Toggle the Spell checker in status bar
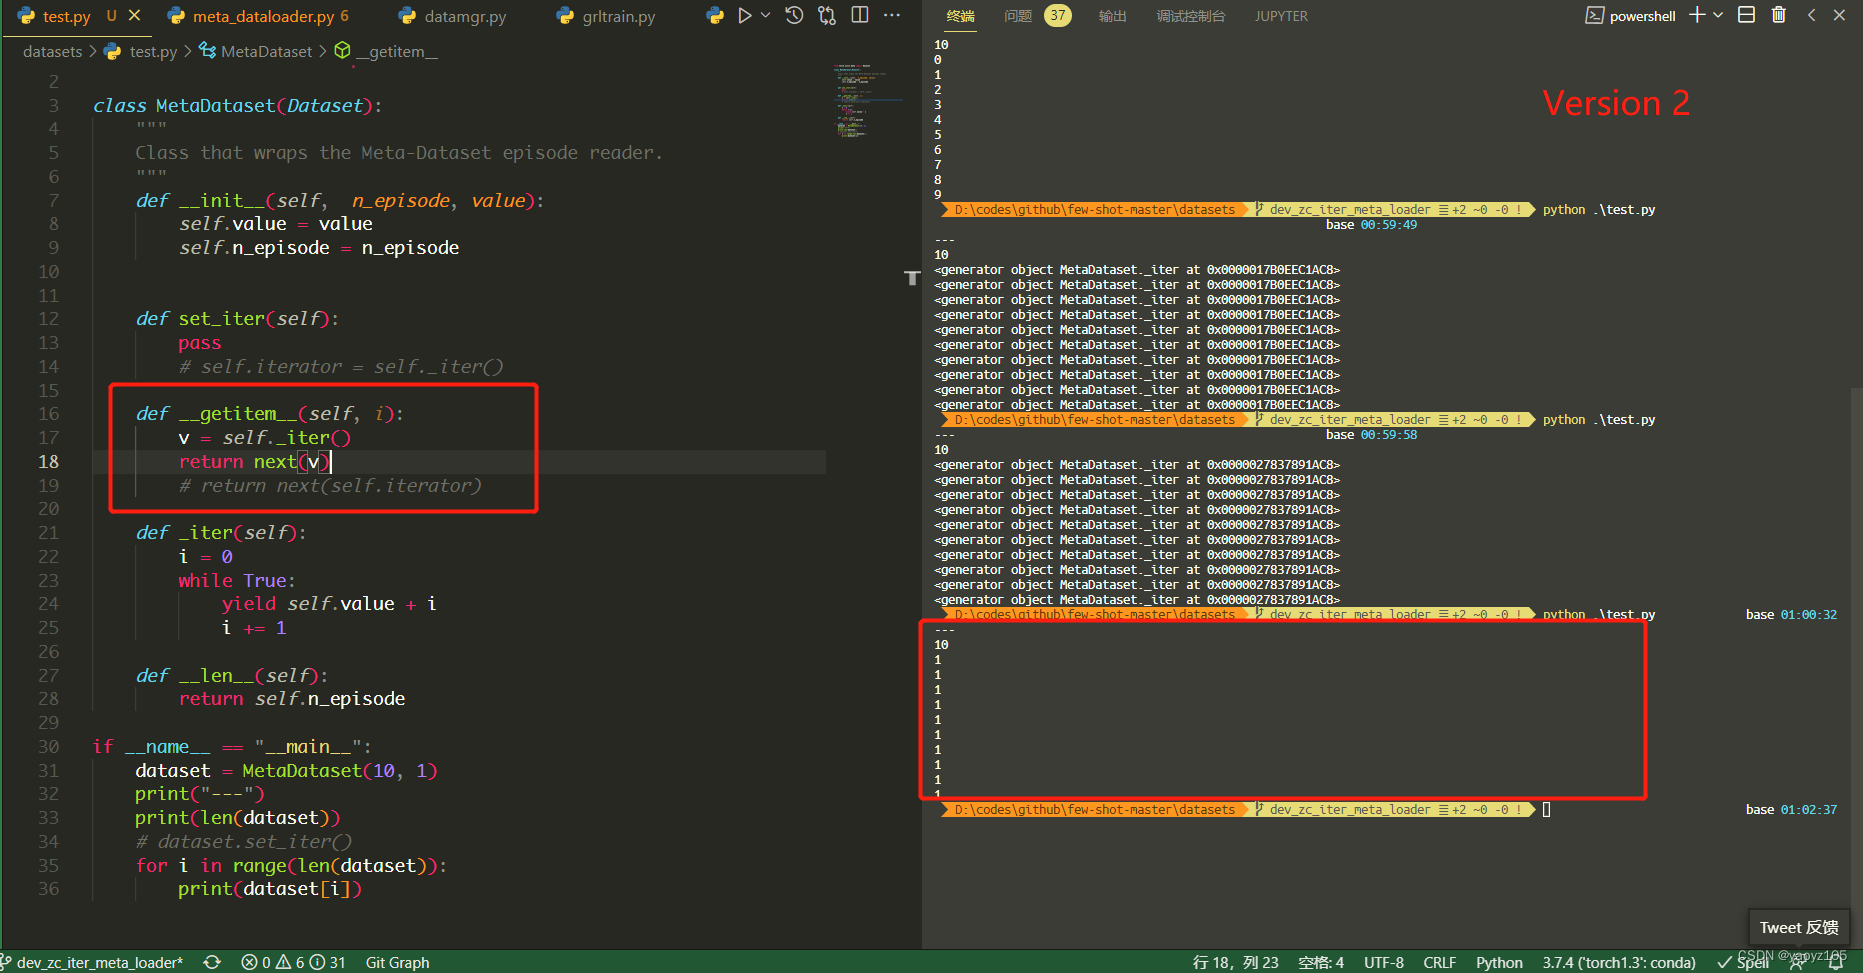Viewport: 1863px width, 973px height. [1743, 962]
